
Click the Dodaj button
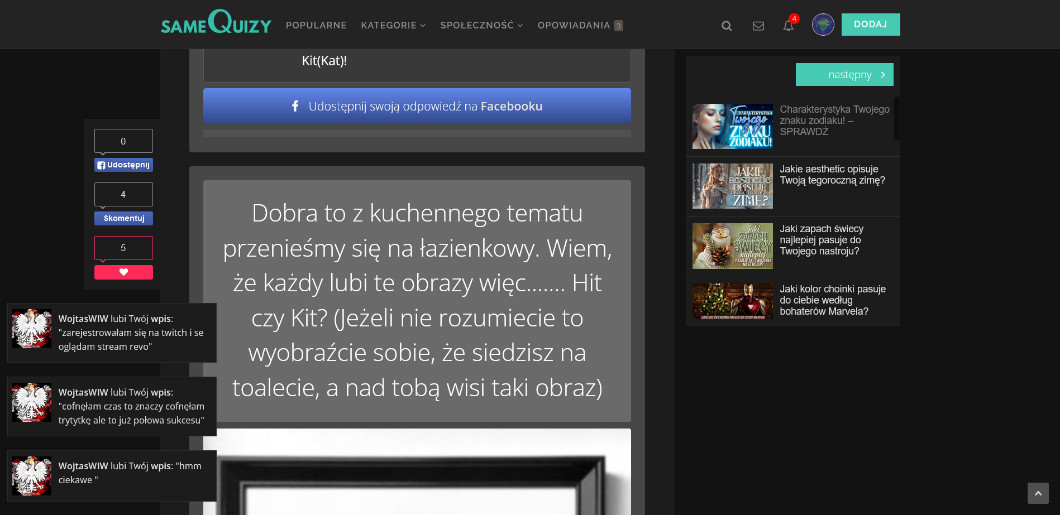[870, 25]
